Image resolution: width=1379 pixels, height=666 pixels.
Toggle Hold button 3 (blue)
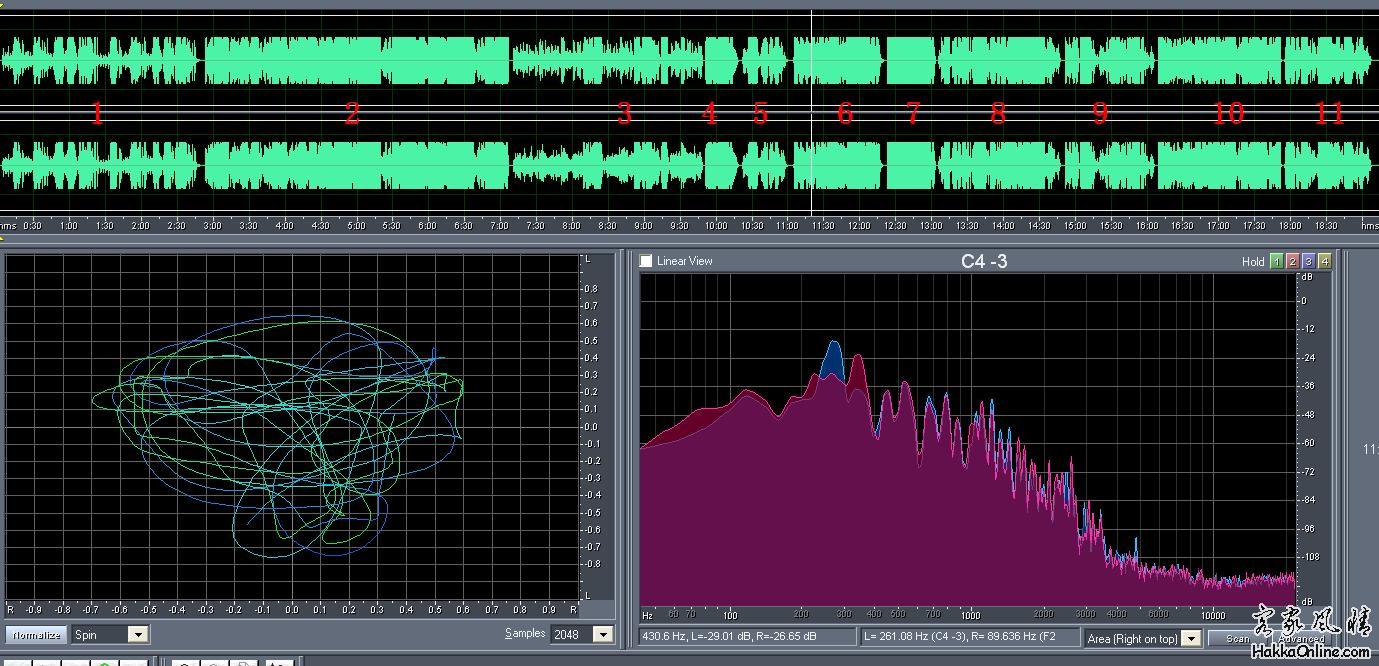click(x=1308, y=262)
